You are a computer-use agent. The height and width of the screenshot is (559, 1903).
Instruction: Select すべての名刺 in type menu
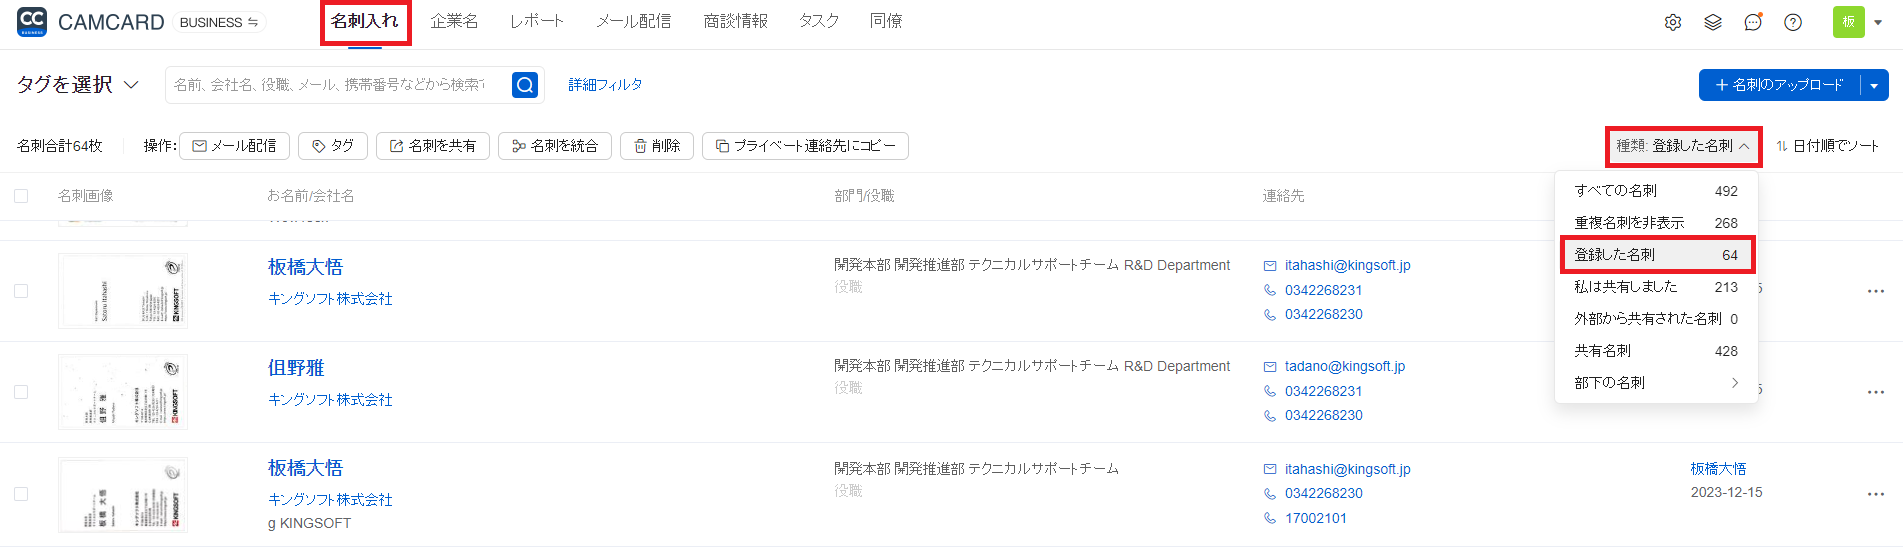[x=1656, y=191]
